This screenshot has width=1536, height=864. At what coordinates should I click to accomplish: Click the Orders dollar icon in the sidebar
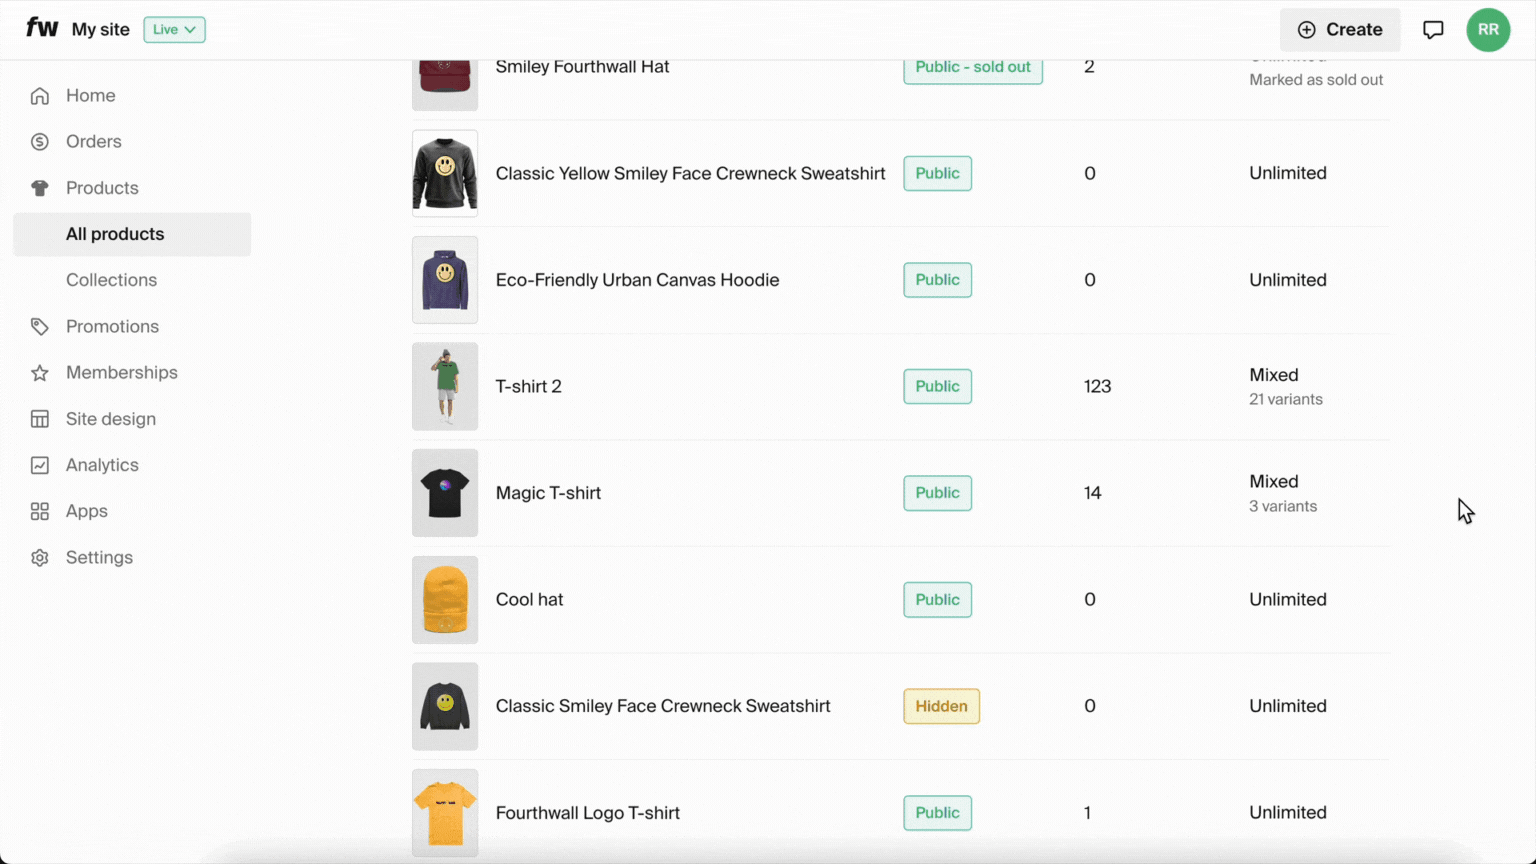click(x=39, y=141)
